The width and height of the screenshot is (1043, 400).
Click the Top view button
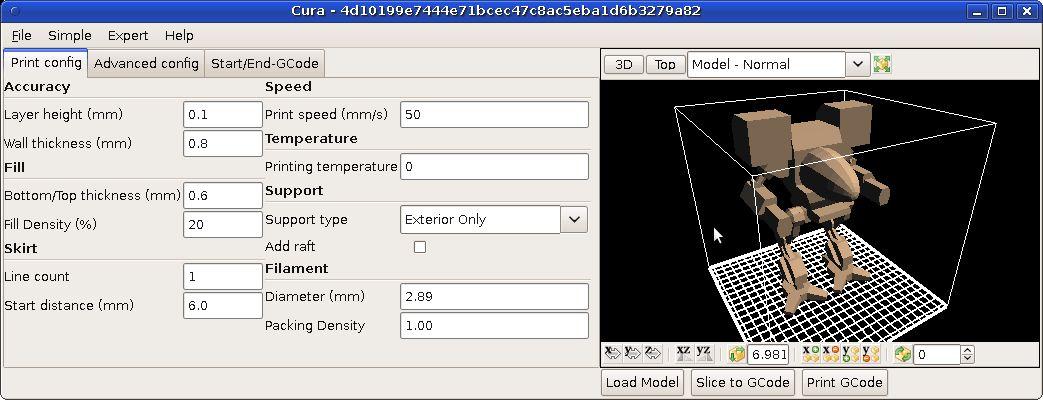pos(665,65)
